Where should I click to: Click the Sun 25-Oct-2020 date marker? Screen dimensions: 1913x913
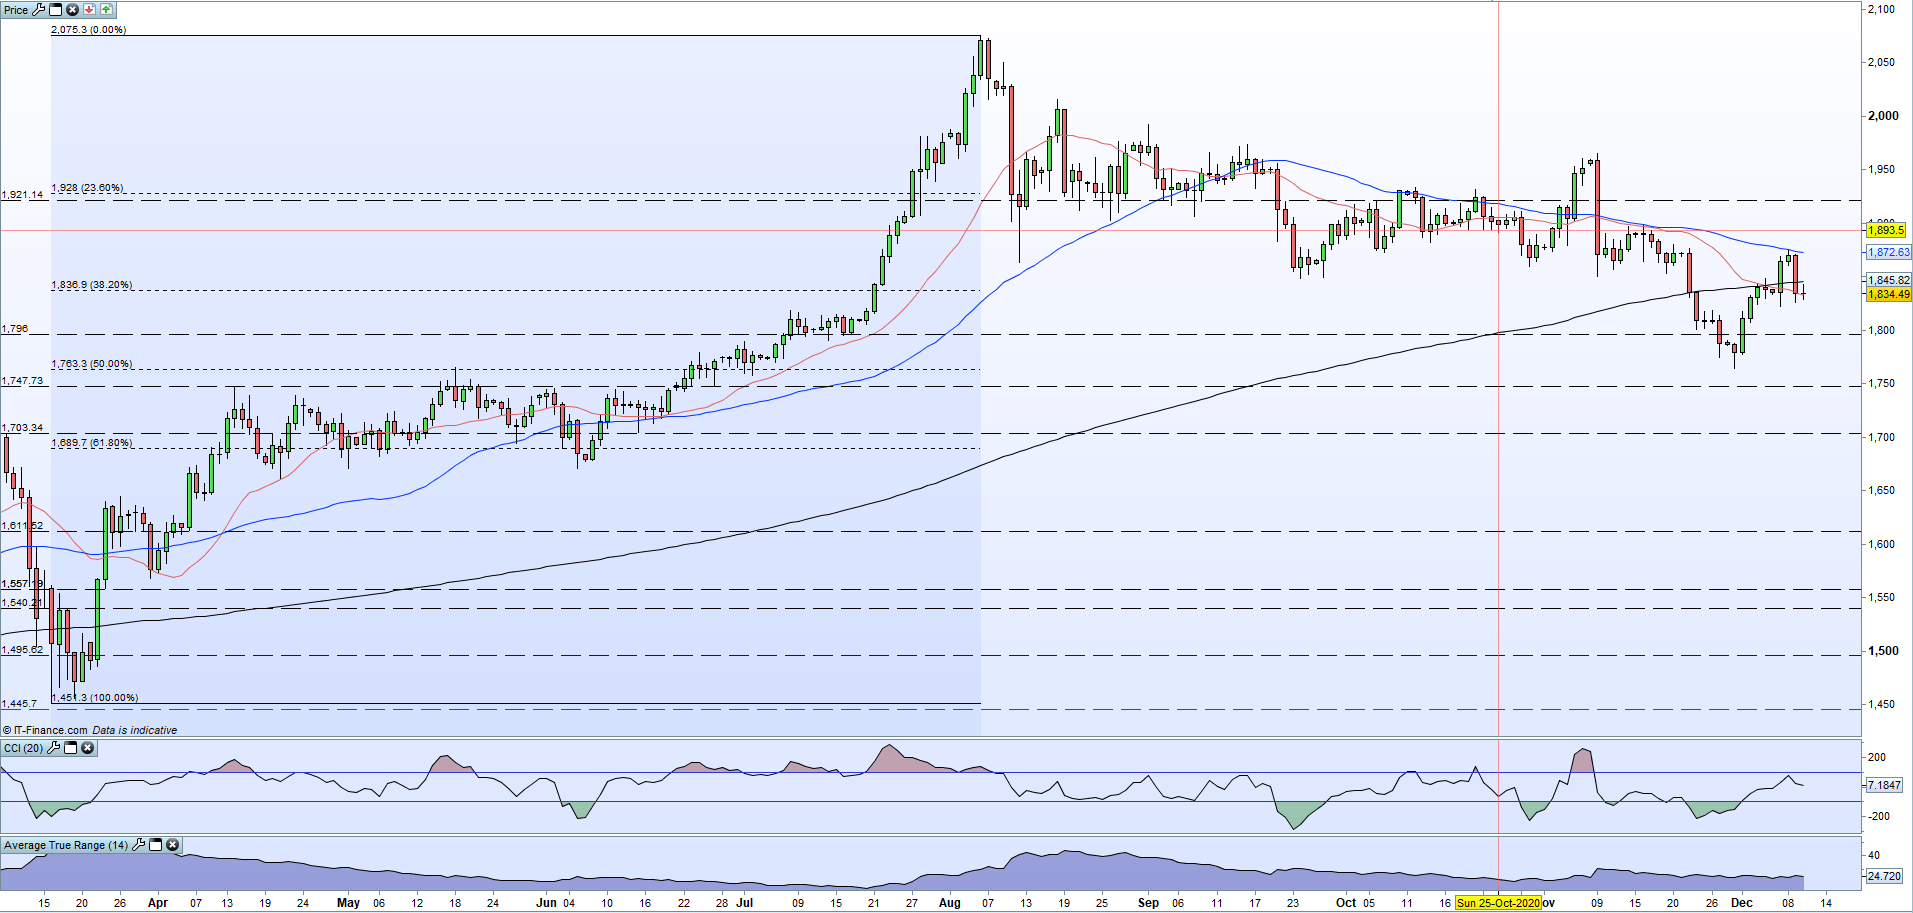[x=1498, y=903]
